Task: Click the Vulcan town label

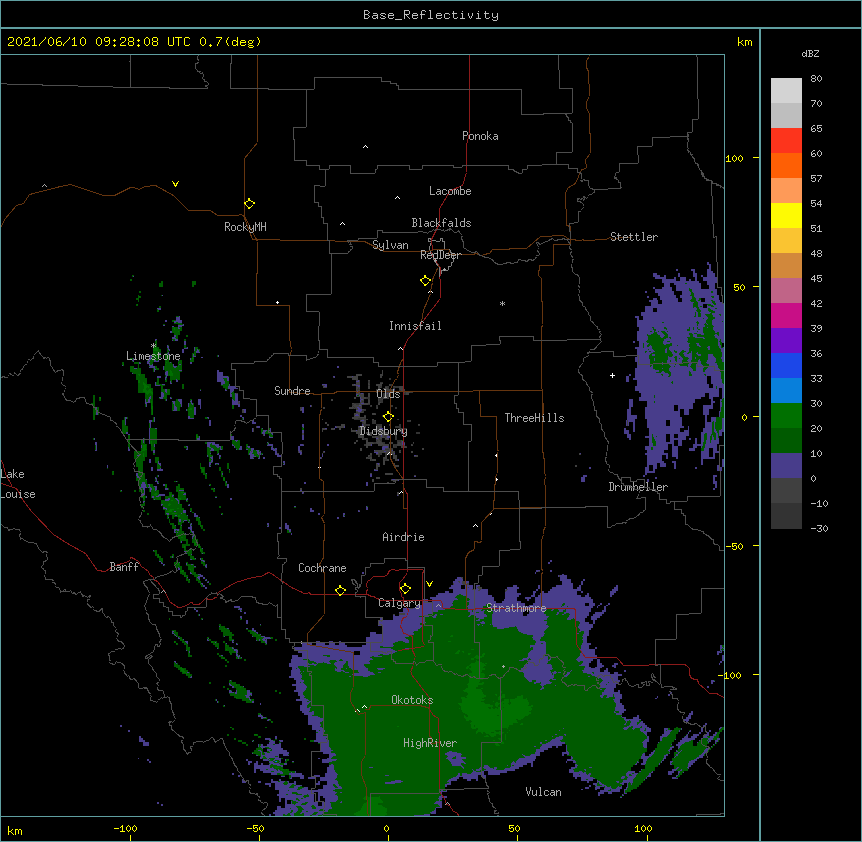Action: 543,792
